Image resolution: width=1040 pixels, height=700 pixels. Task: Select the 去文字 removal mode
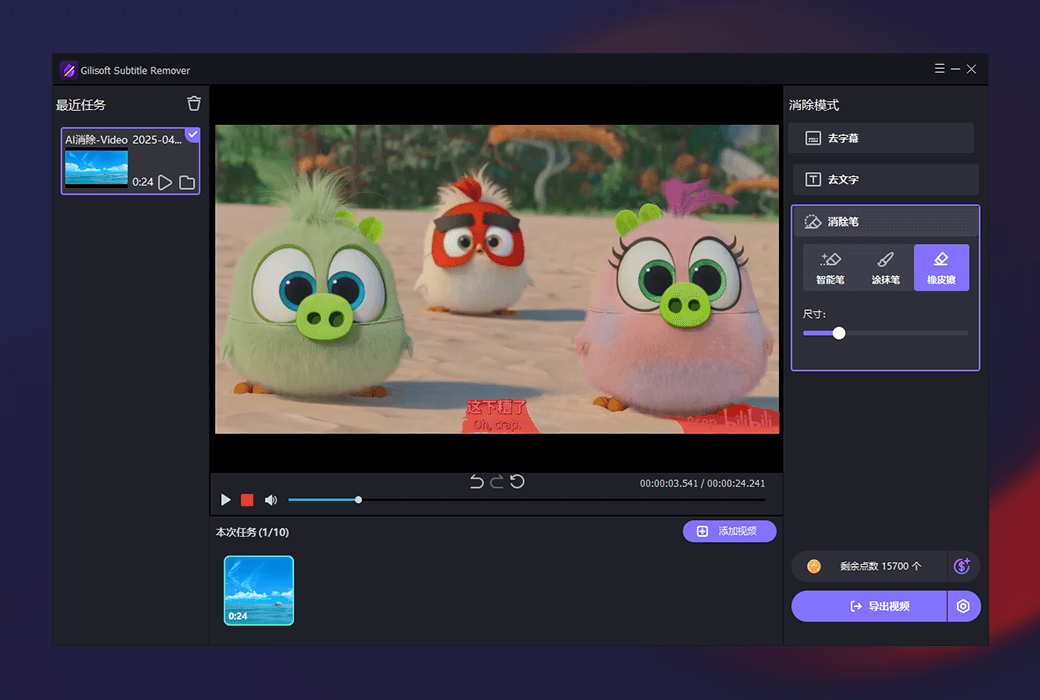coord(885,179)
